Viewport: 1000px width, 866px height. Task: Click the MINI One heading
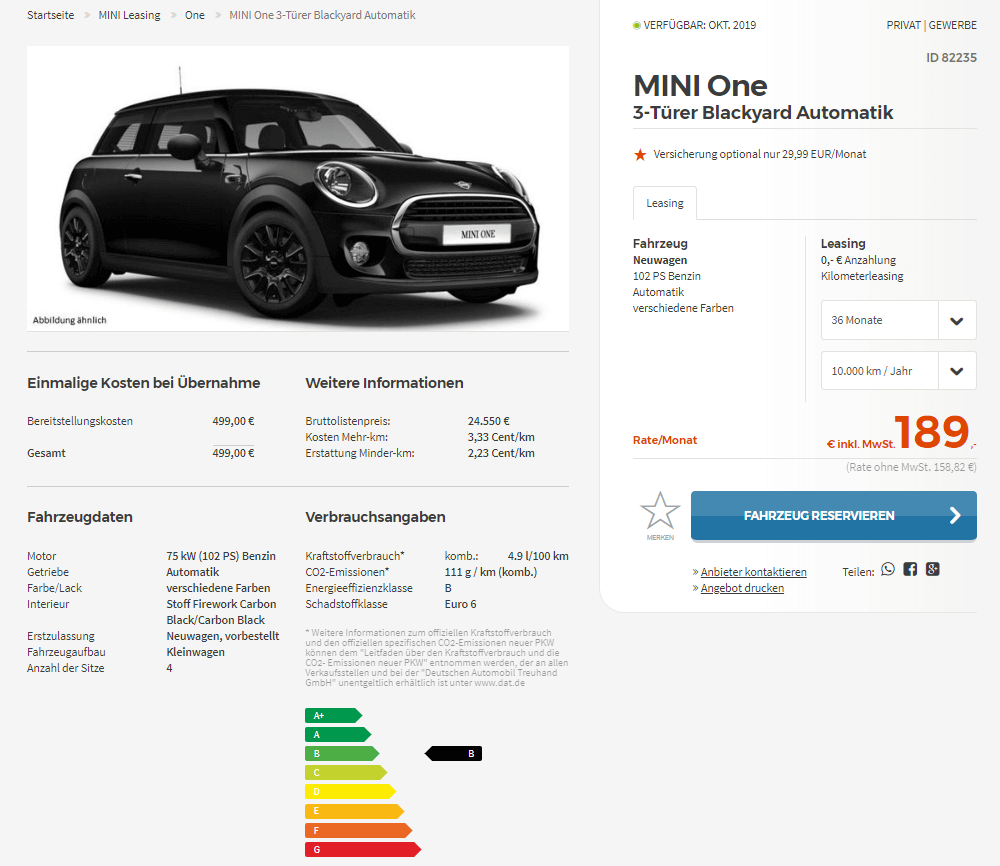pos(700,85)
